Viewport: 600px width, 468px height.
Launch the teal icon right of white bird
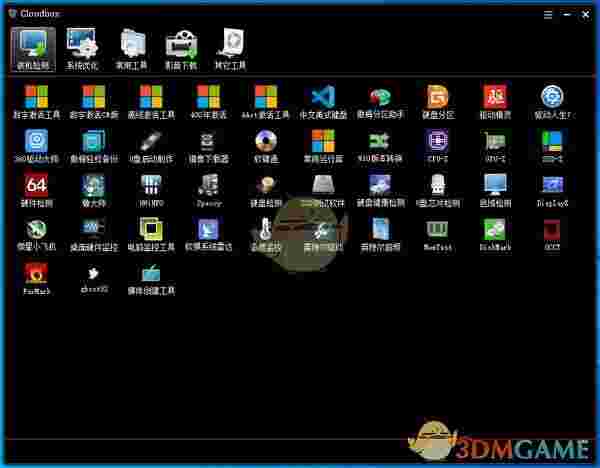(x=151, y=273)
